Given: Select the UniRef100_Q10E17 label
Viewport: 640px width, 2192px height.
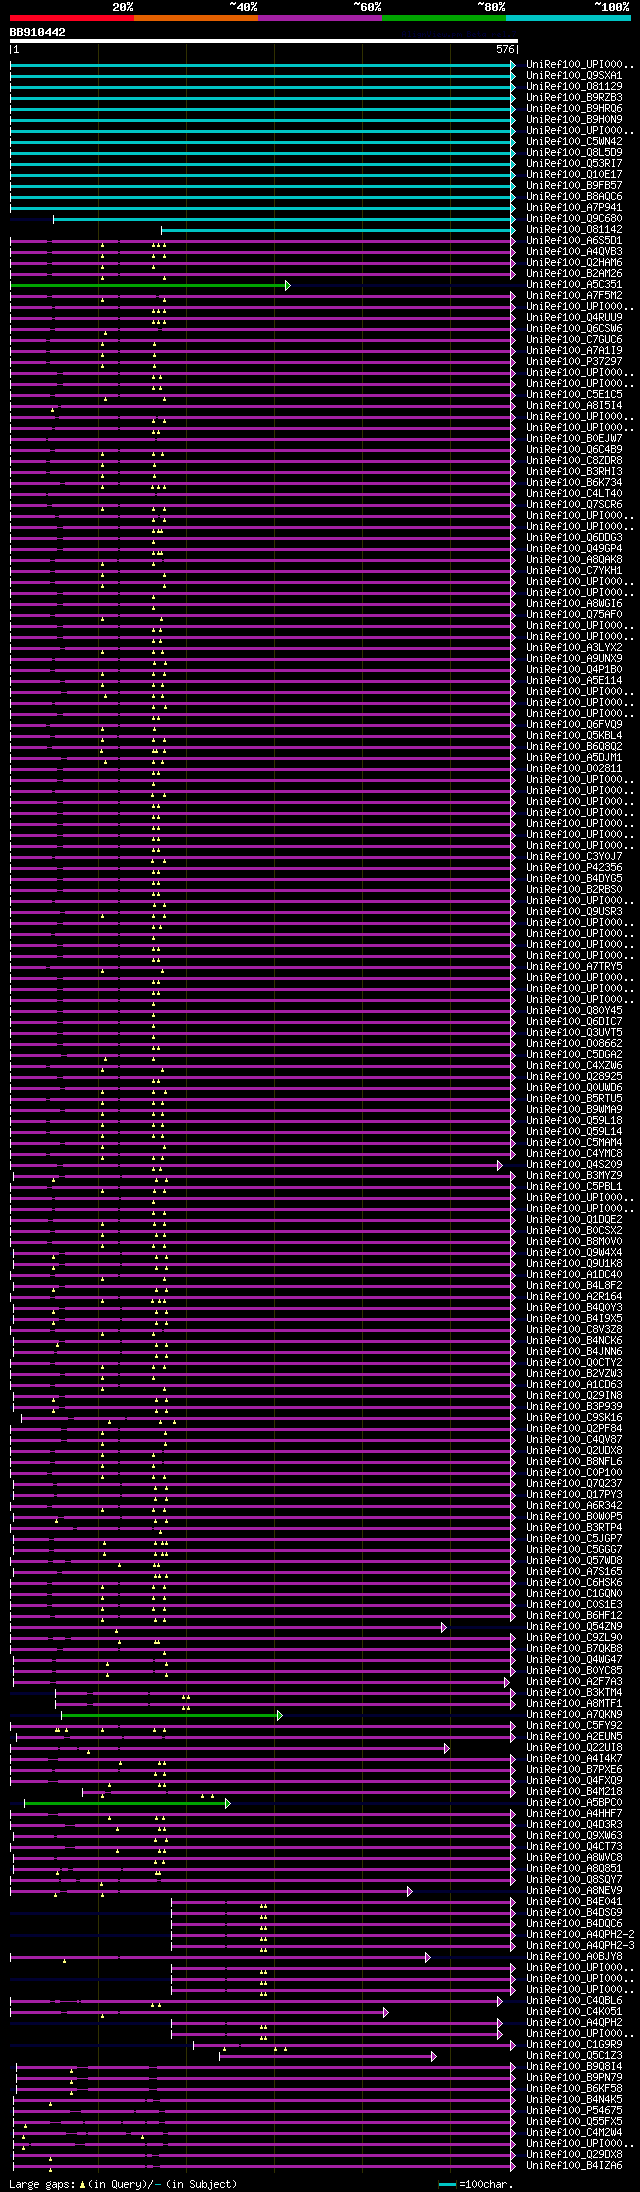Looking at the screenshot, I should (574, 174).
